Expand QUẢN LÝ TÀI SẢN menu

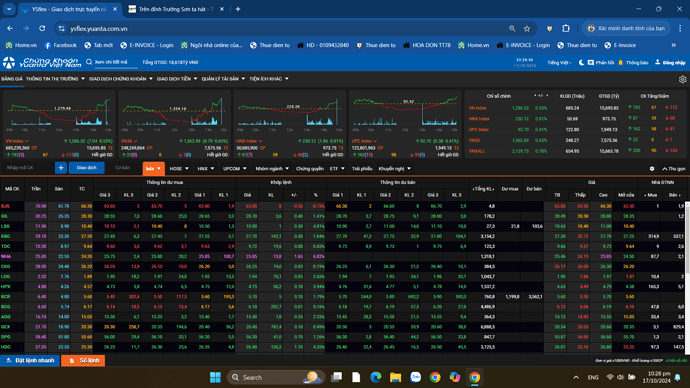pyautogui.click(x=223, y=79)
